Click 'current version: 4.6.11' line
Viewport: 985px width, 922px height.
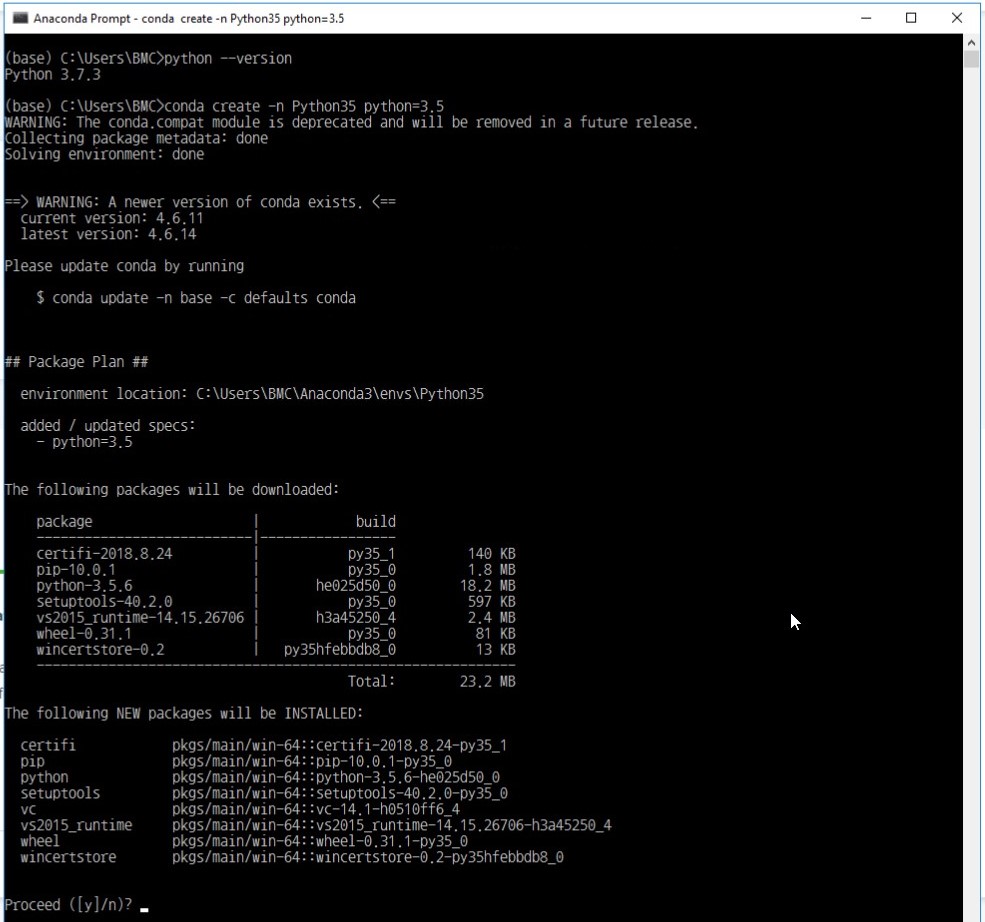[x=112, y=218]
